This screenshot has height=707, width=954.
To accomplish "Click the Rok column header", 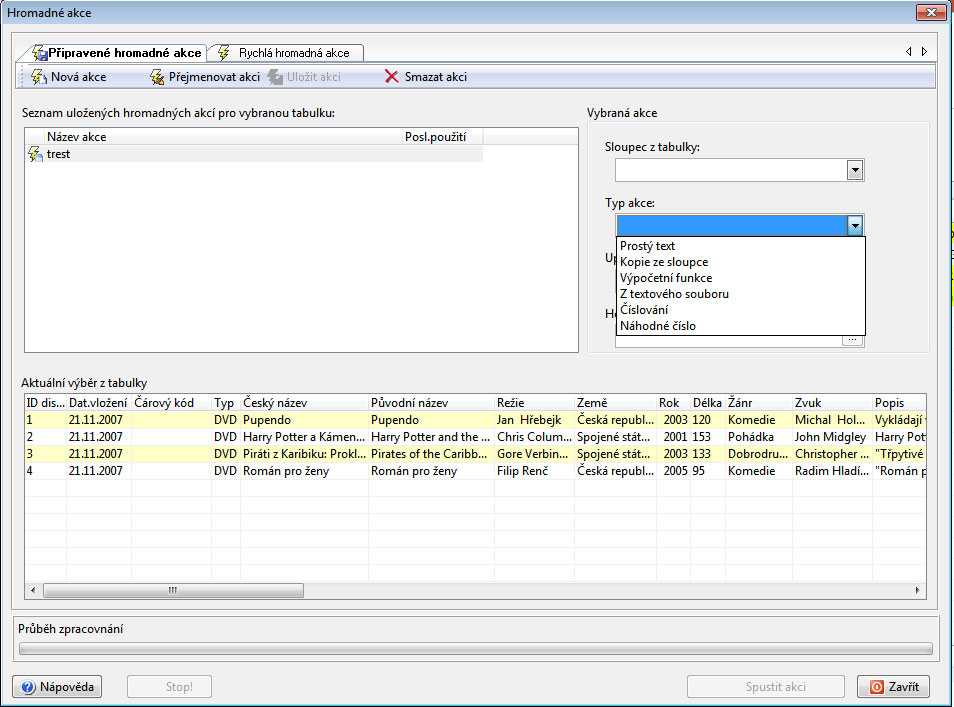I will tap(673, 403).
